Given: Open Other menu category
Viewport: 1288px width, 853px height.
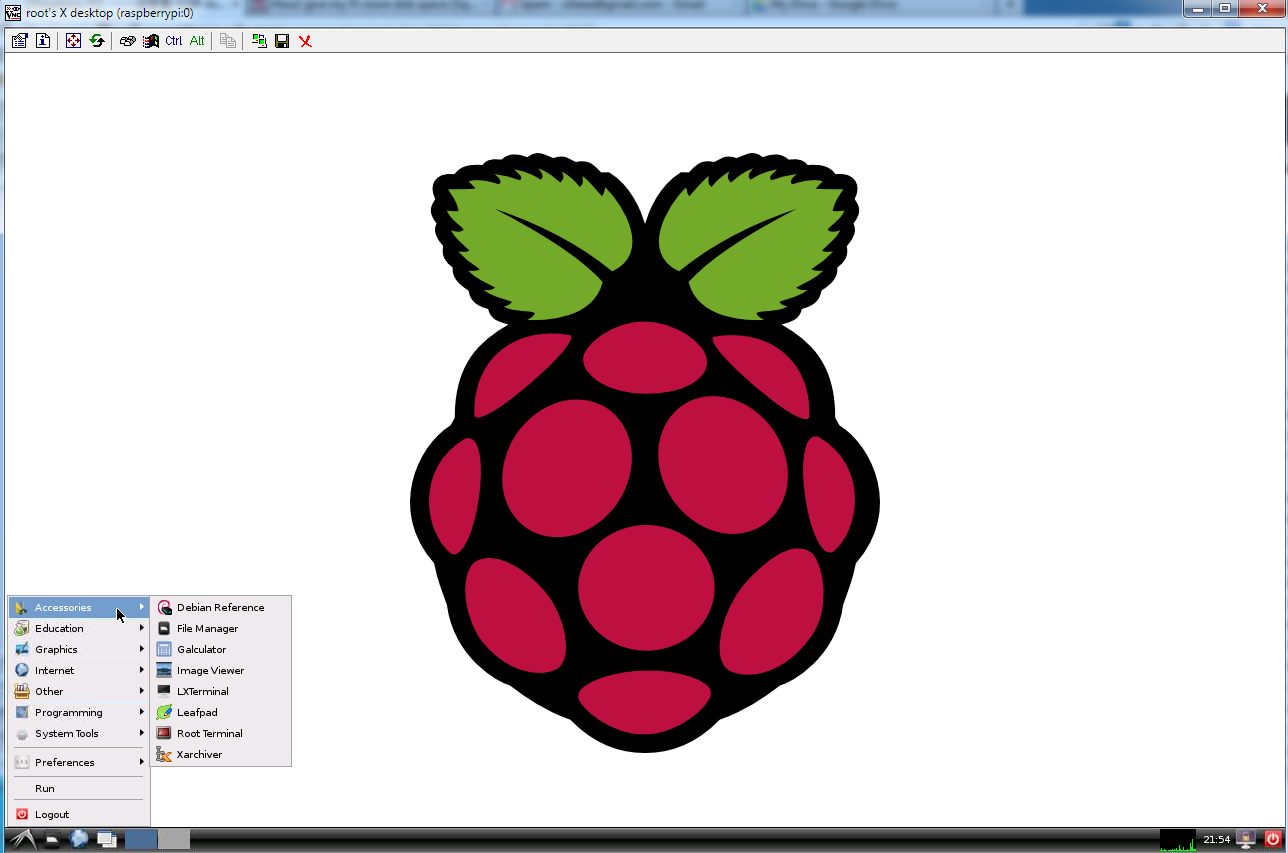Looking at the screenshot, I should pyautogui.click(x=79, y=692).
